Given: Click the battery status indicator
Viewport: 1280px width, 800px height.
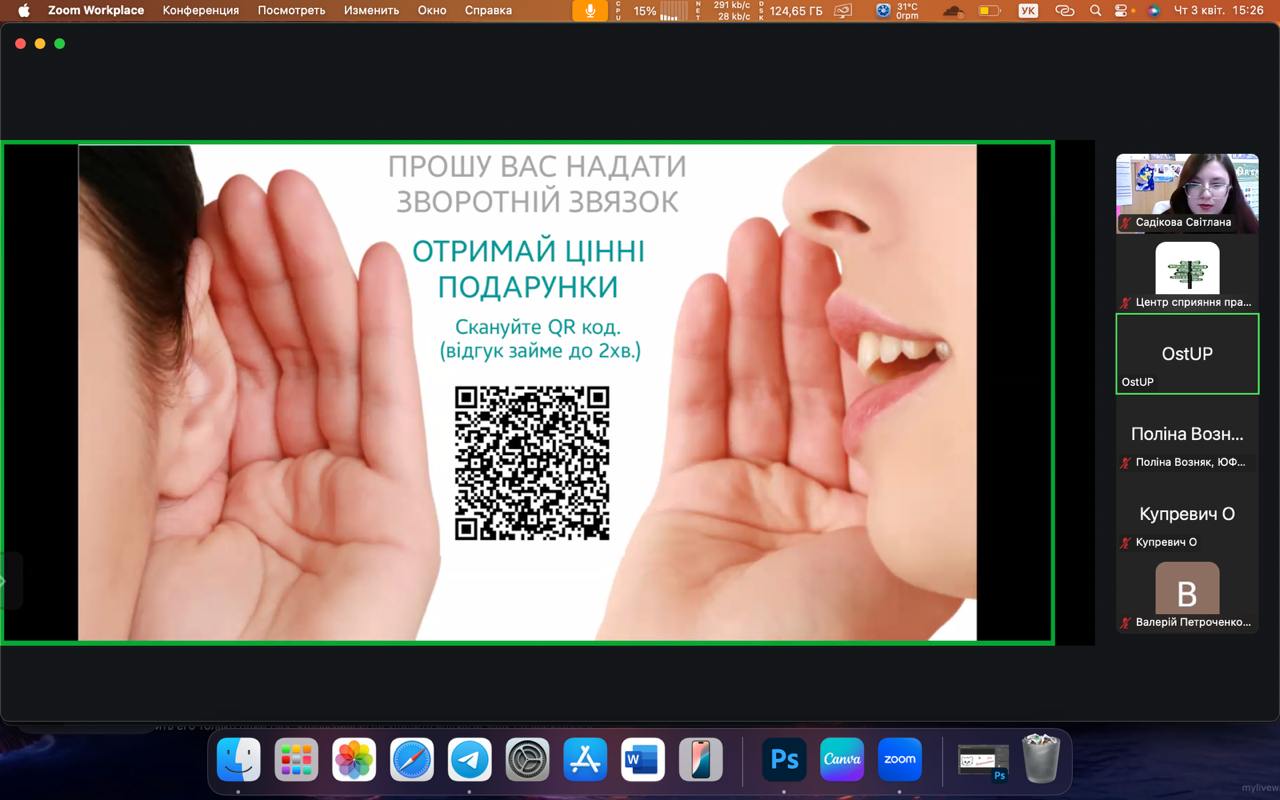Looking at the screenshot, I should (989, 11).
